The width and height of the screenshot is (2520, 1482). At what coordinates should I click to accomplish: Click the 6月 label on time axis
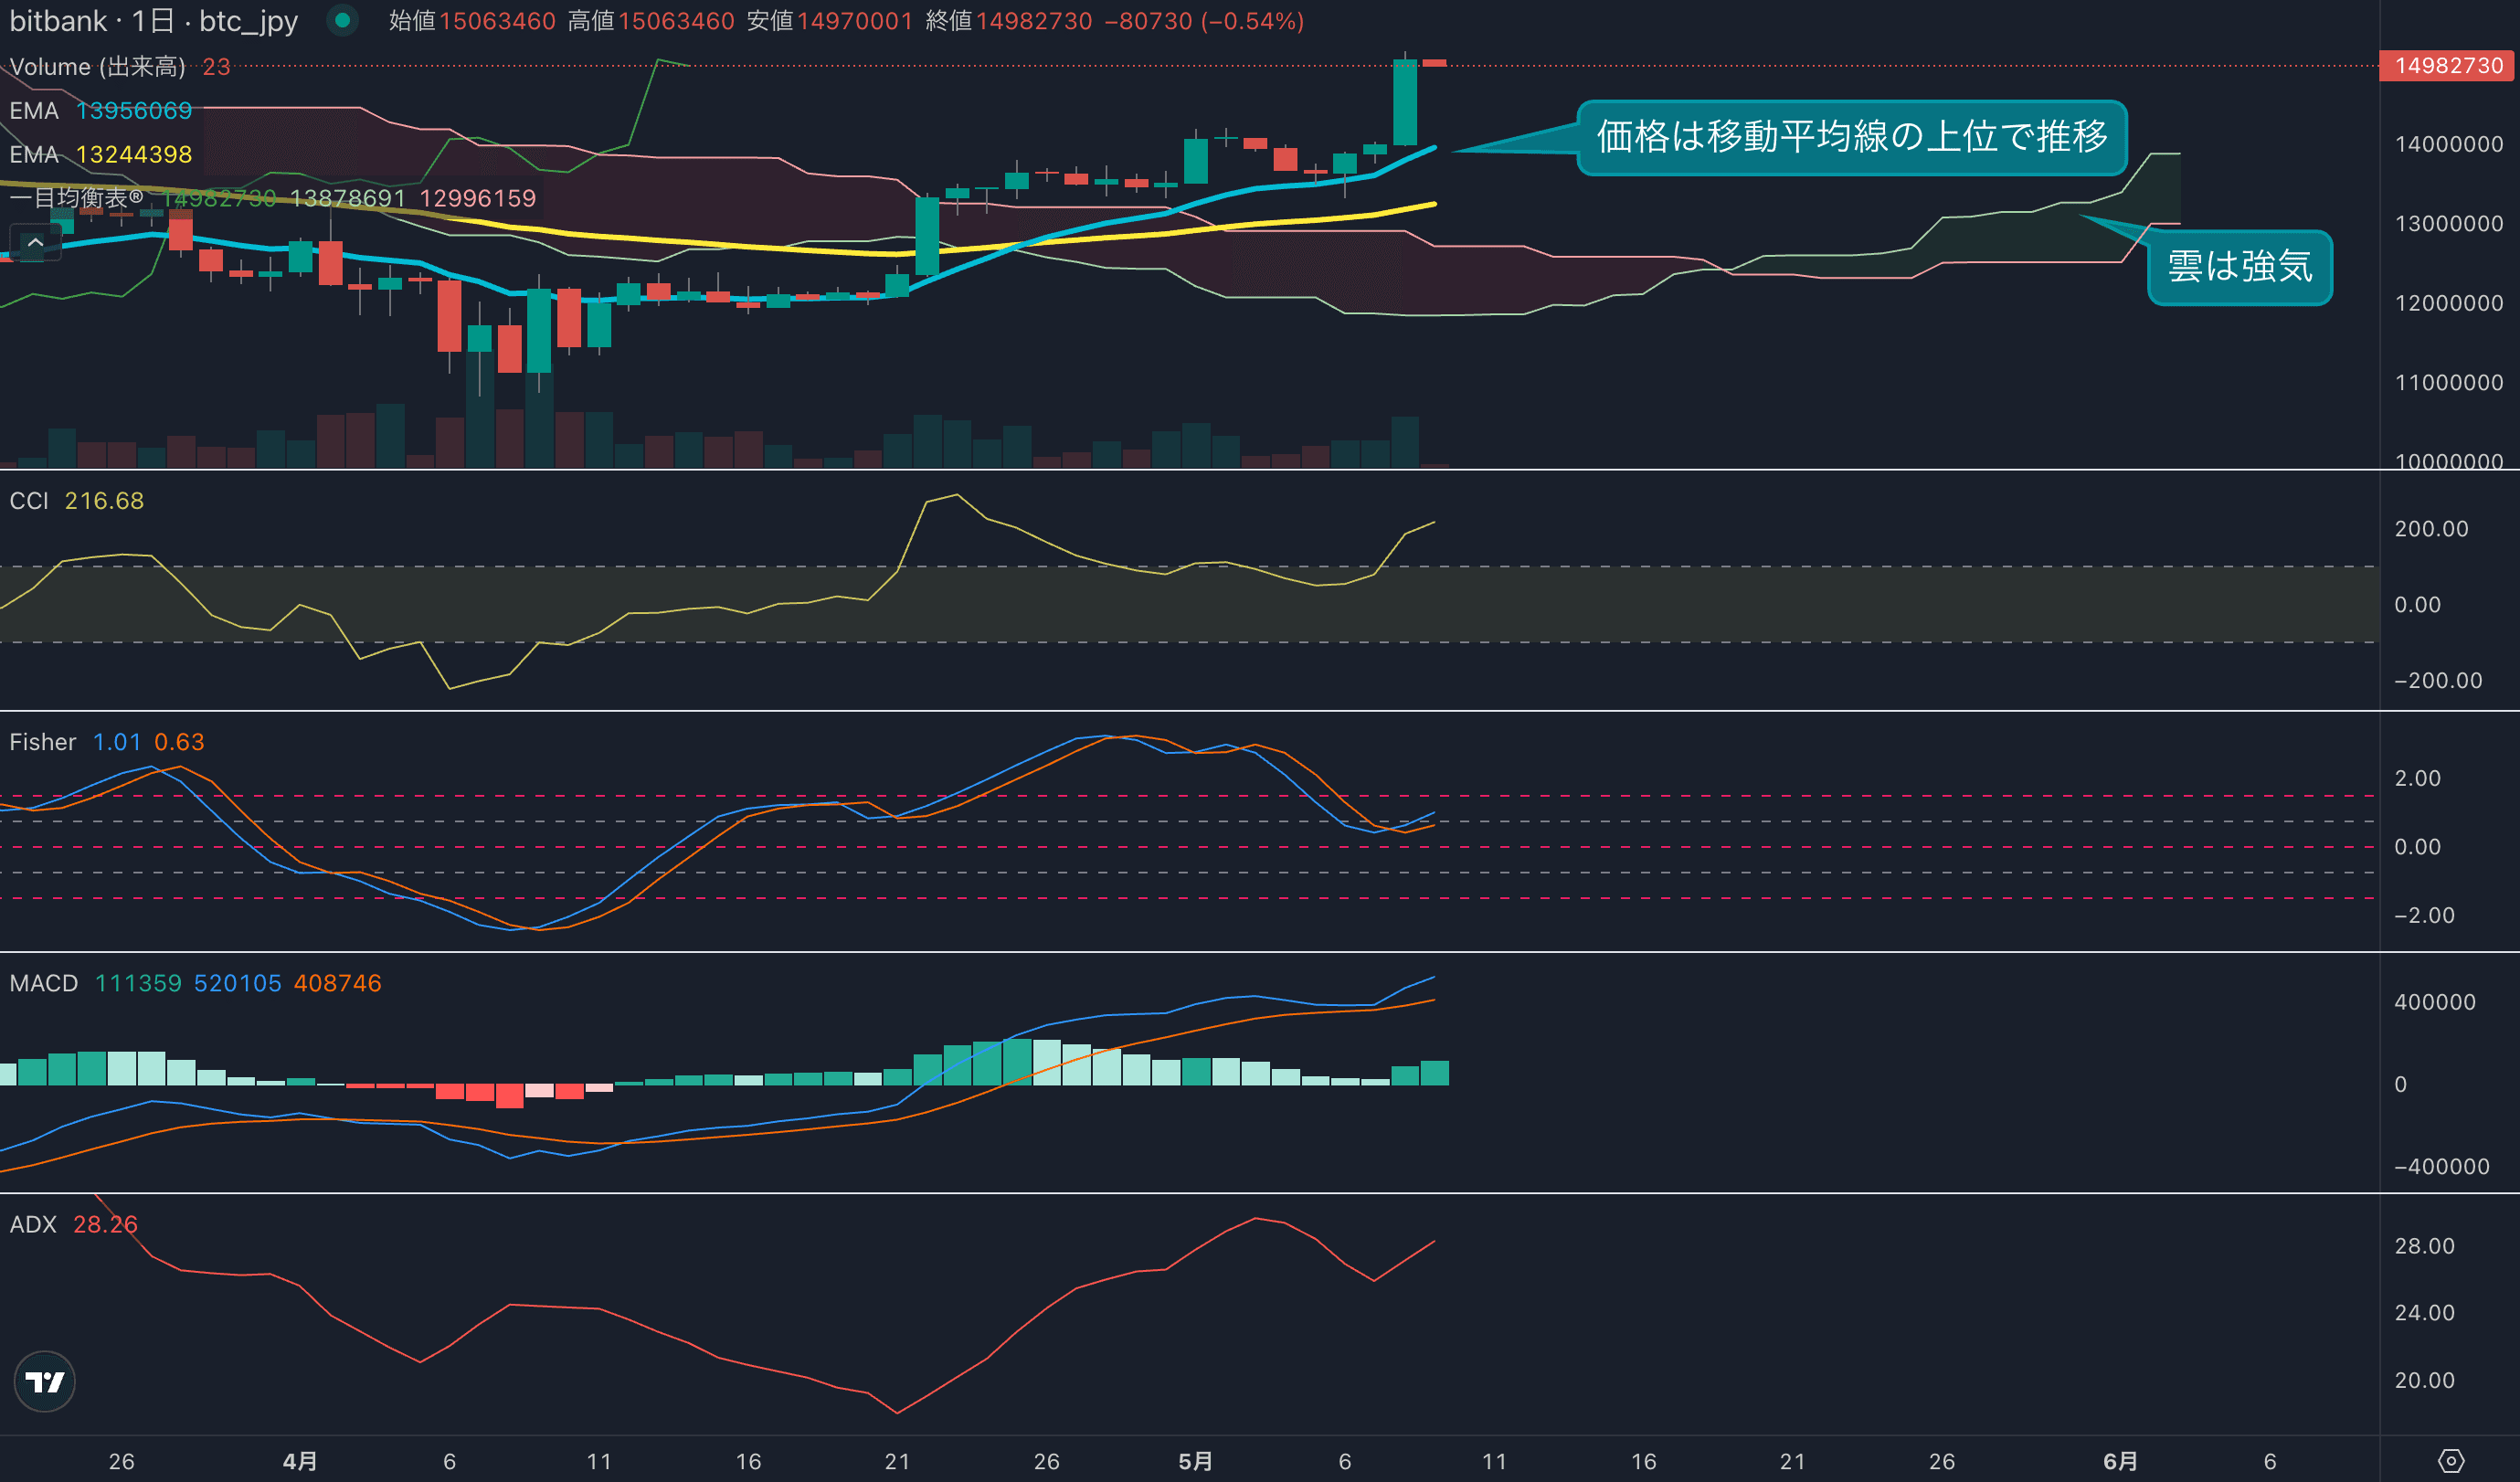click(x=2120, y=1461)
